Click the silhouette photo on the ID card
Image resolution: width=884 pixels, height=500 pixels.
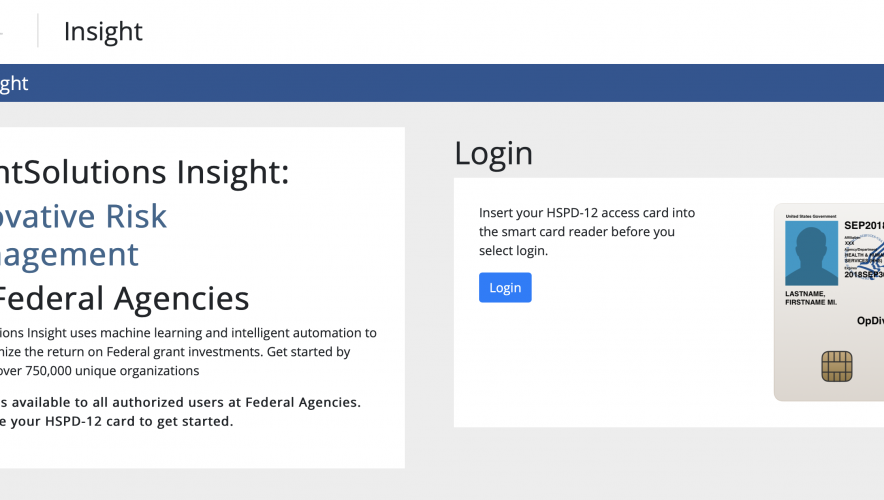(x=811, y=253)
